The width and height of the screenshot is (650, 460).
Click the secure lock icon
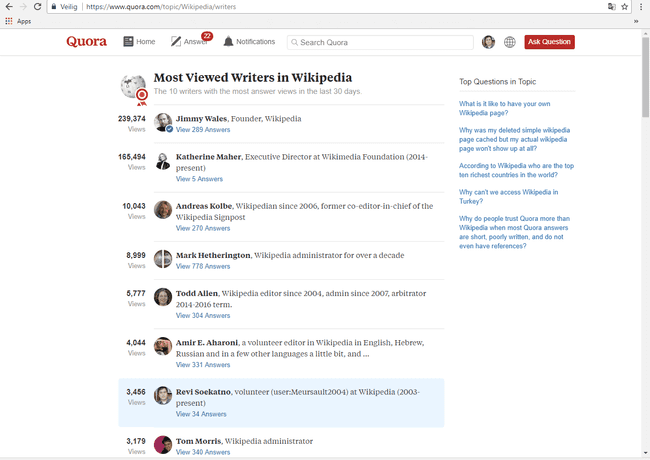click(x=53, y=7)
